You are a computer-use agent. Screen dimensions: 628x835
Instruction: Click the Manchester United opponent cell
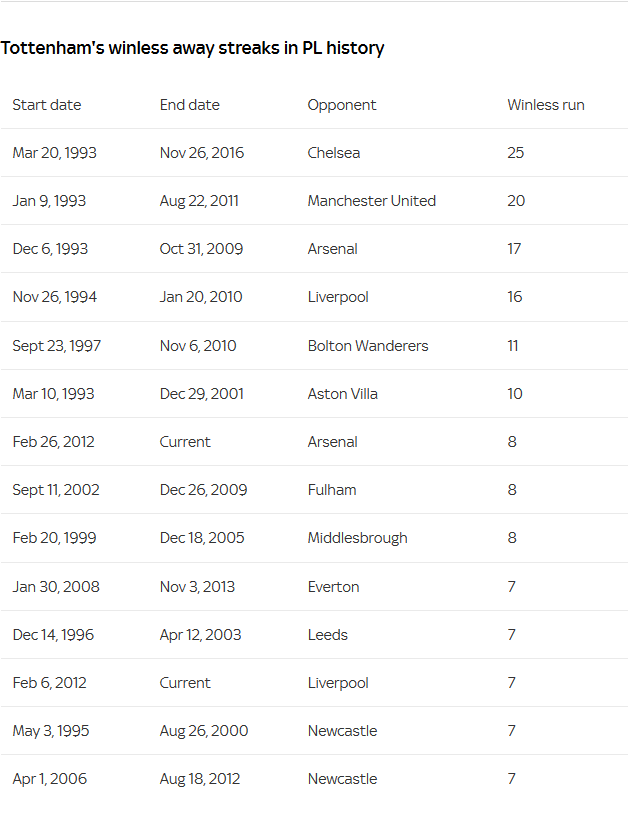coord(372,201)
